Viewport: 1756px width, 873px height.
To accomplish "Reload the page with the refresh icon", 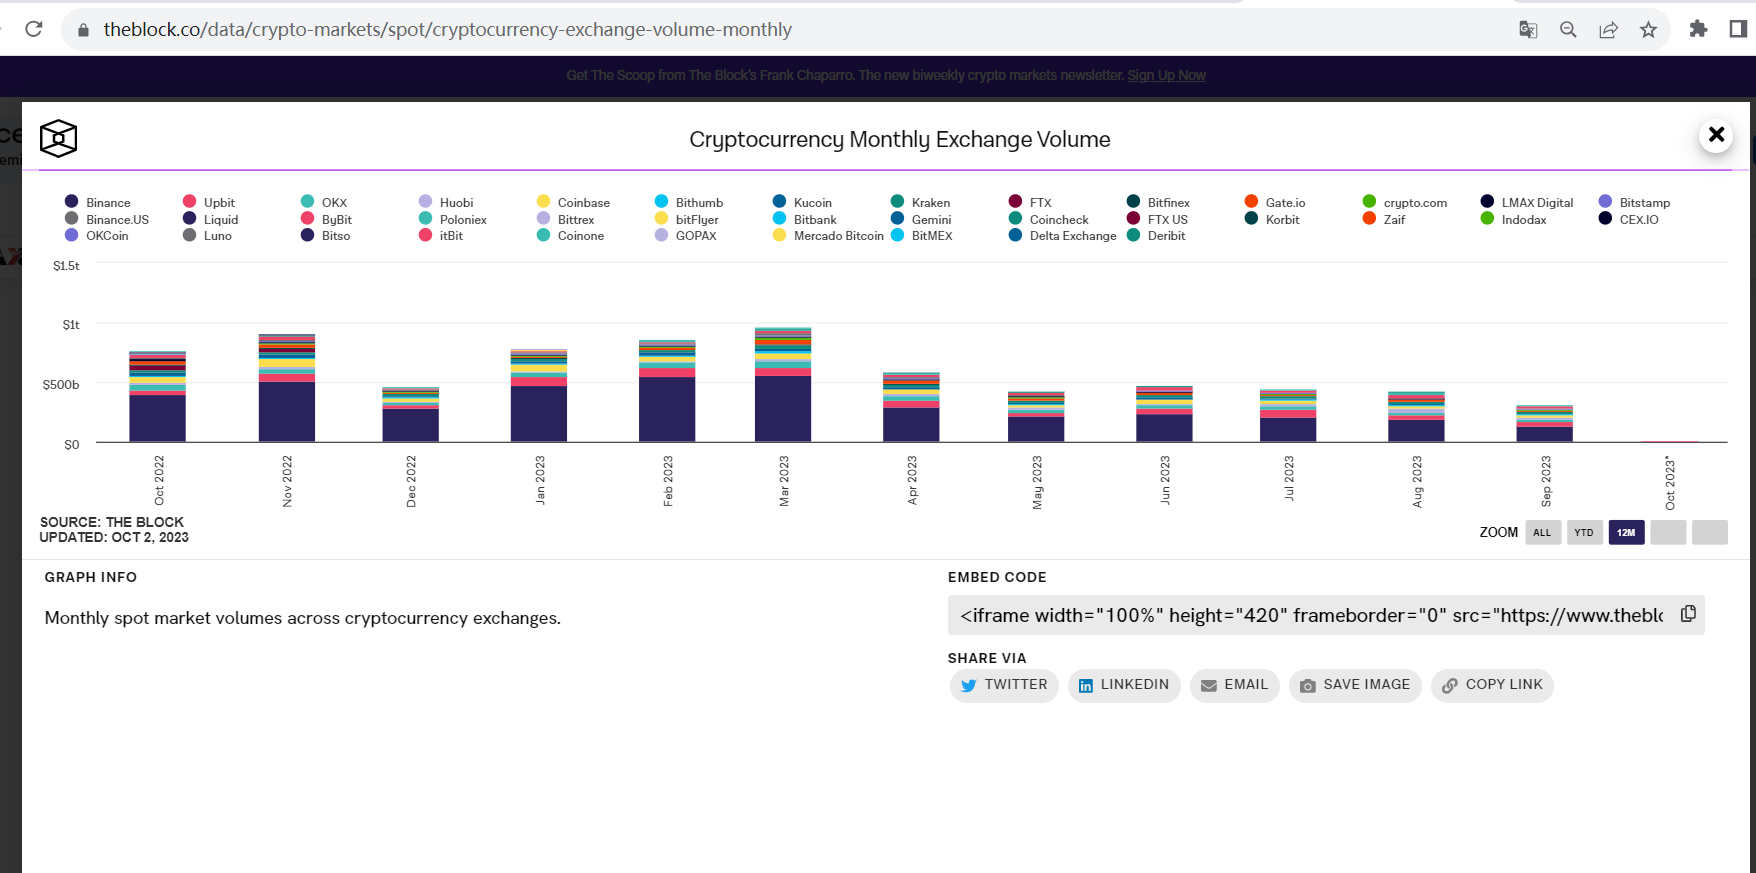I will coord(34,29).
